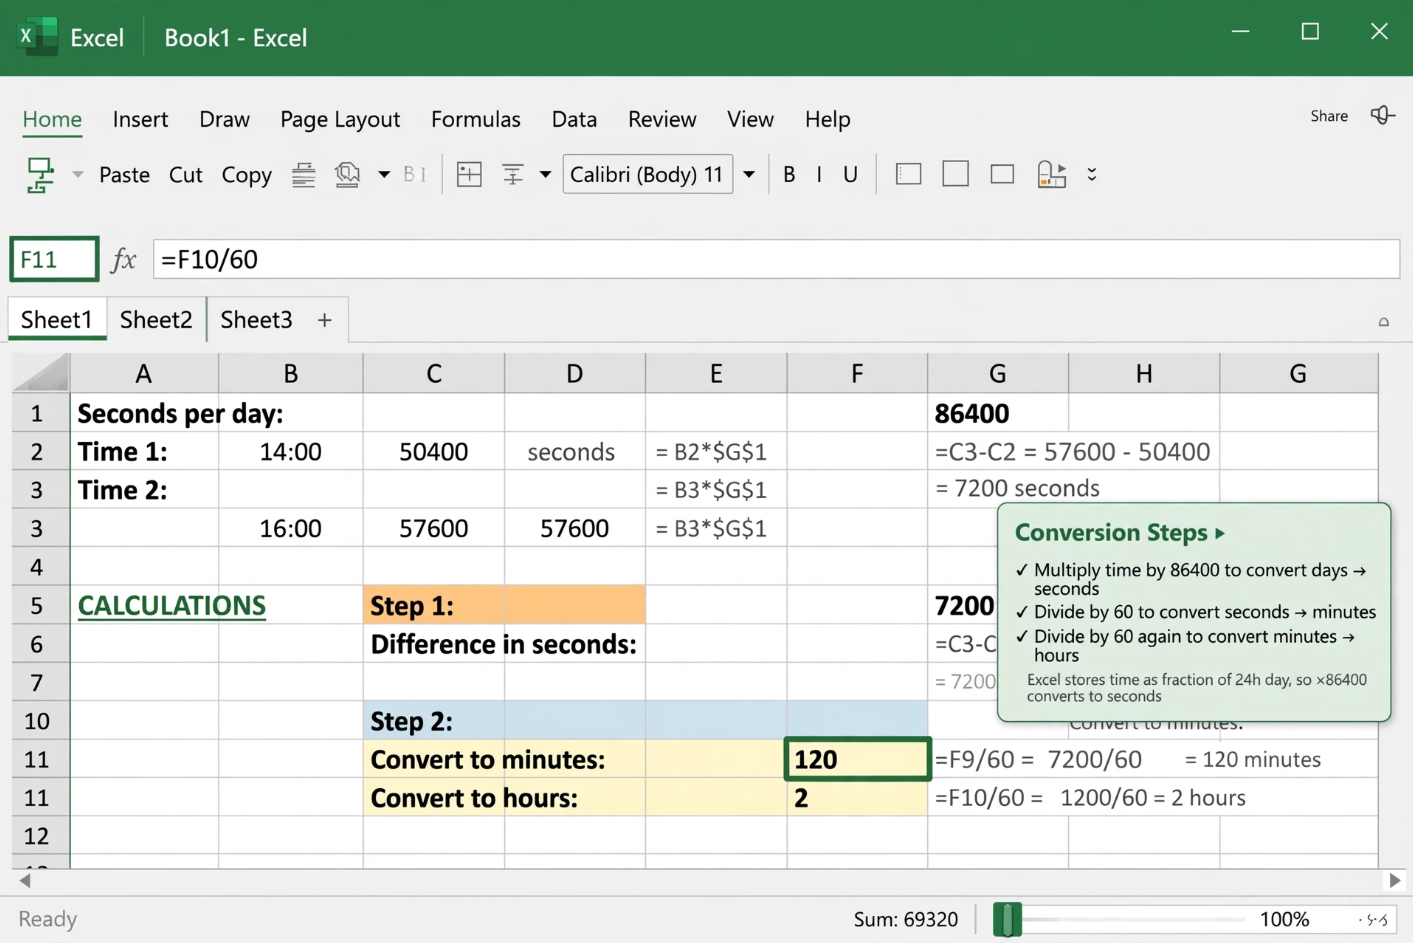
Task: Click the Excel app logo icon
Action: click(x=37, y=37)
